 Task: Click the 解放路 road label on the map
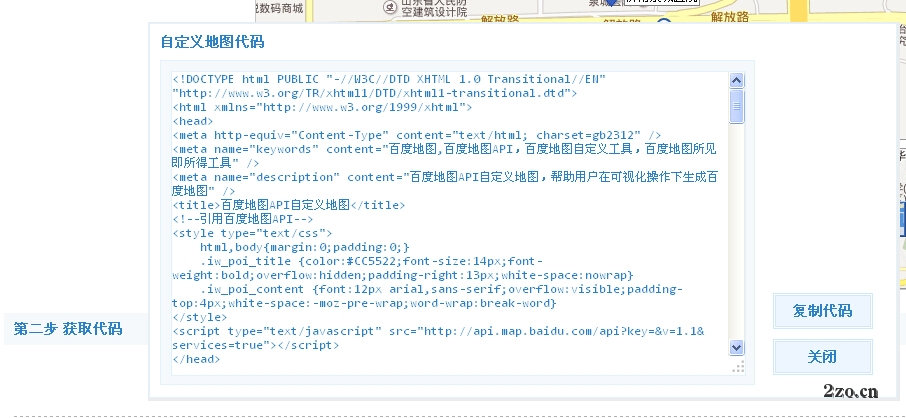[730, 16]
